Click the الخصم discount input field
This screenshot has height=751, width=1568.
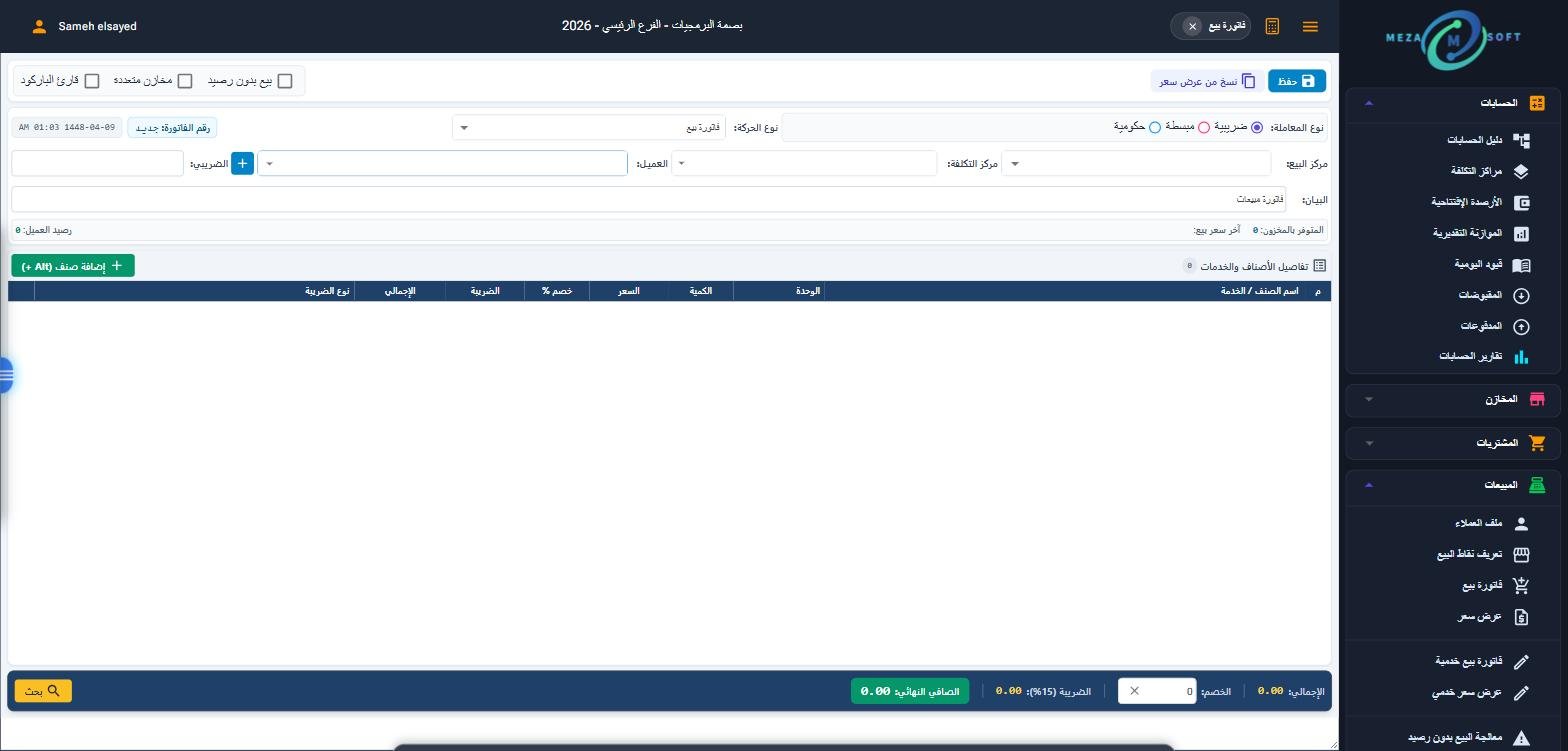[x=1157, y=691]
